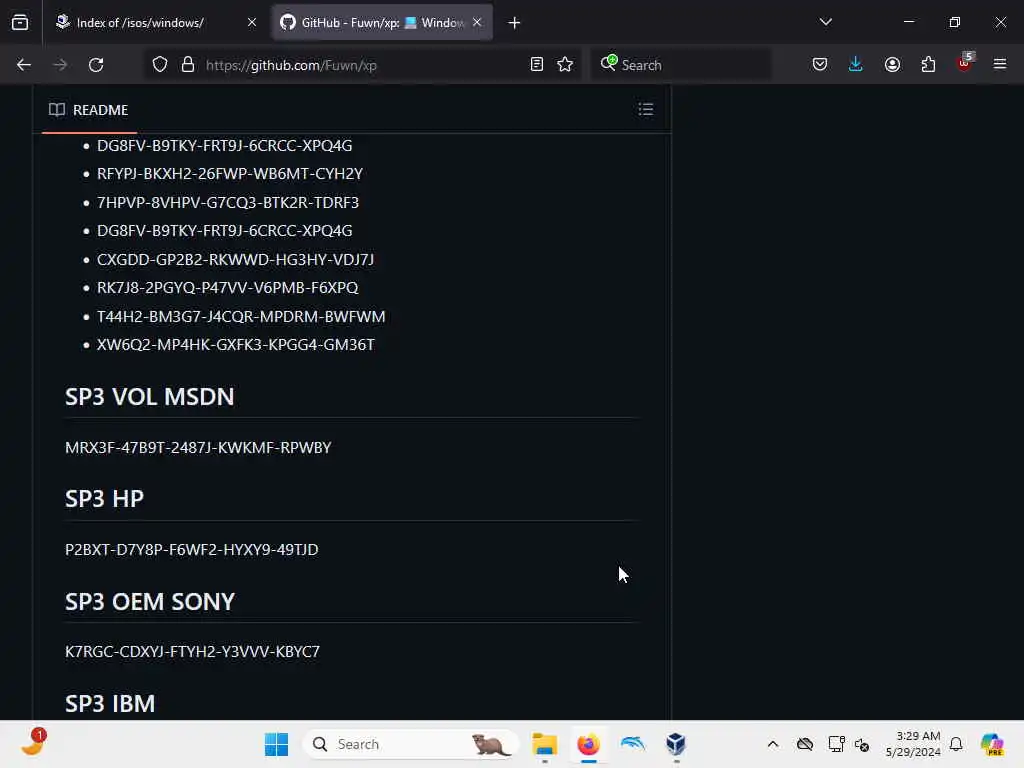Image resolution: width=1024 pixels, height=768 pixels.
Task: Go back to previous page
Action: 24,65
